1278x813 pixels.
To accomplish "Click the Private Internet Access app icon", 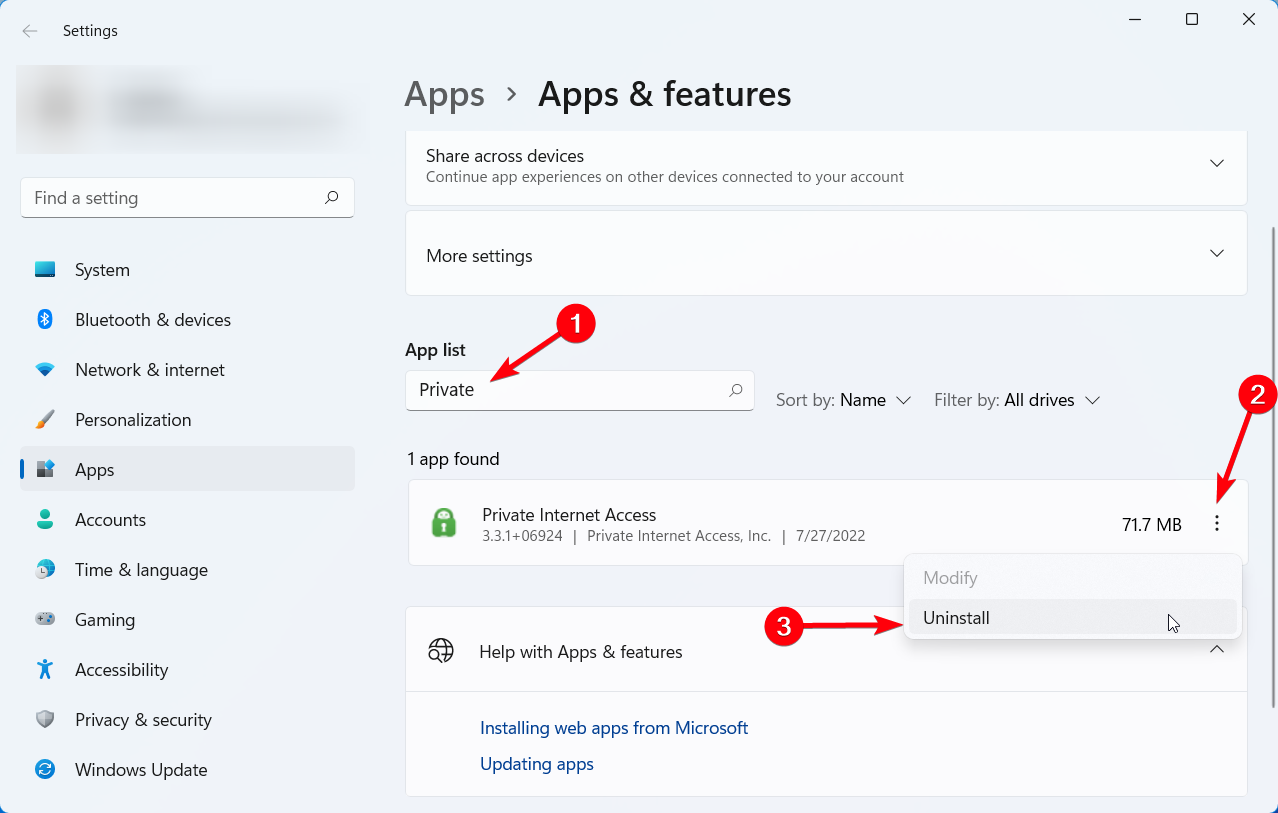I will [443, 523].
